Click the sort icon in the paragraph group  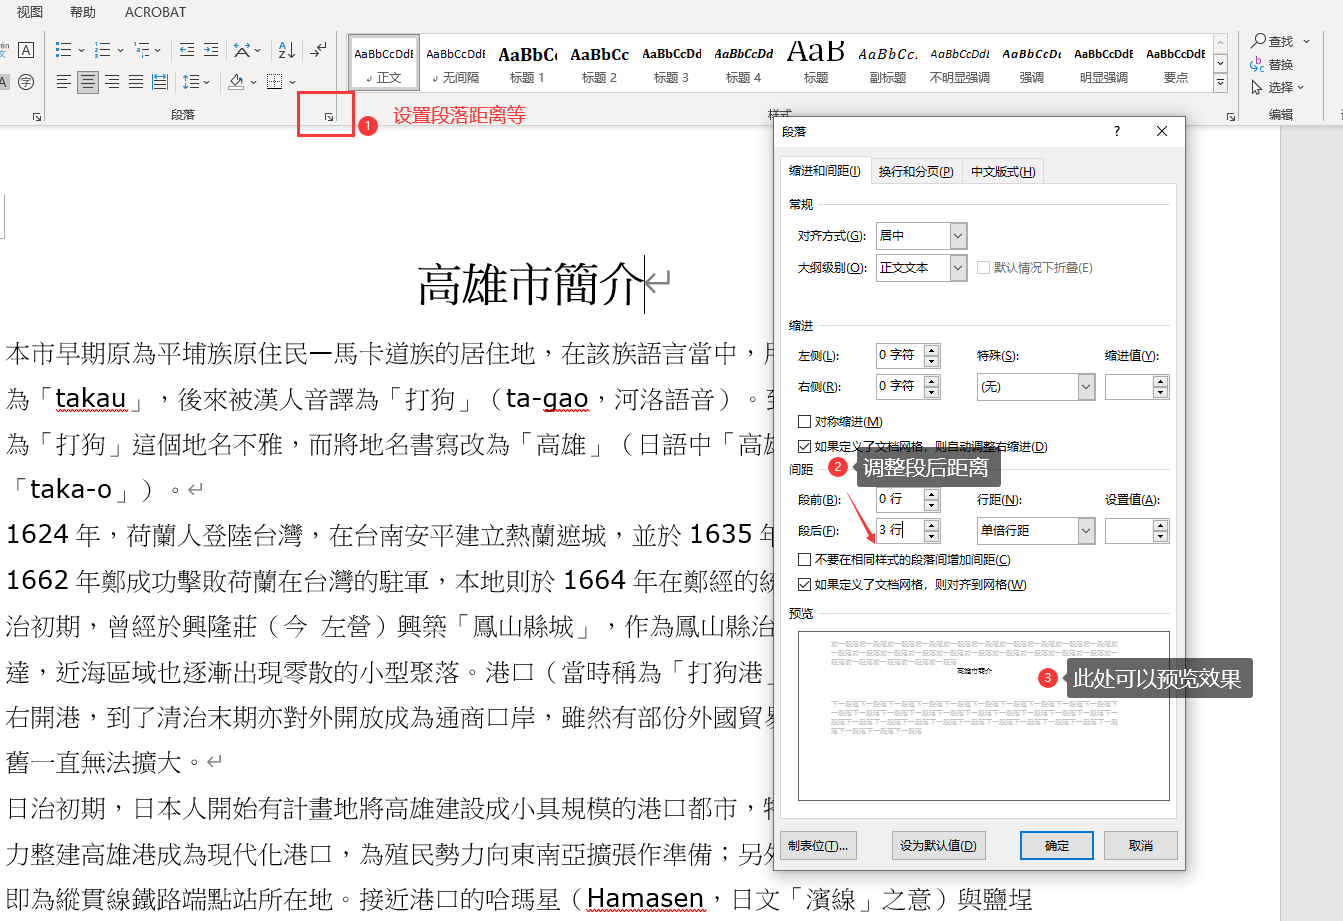click(x=285, y=51)
